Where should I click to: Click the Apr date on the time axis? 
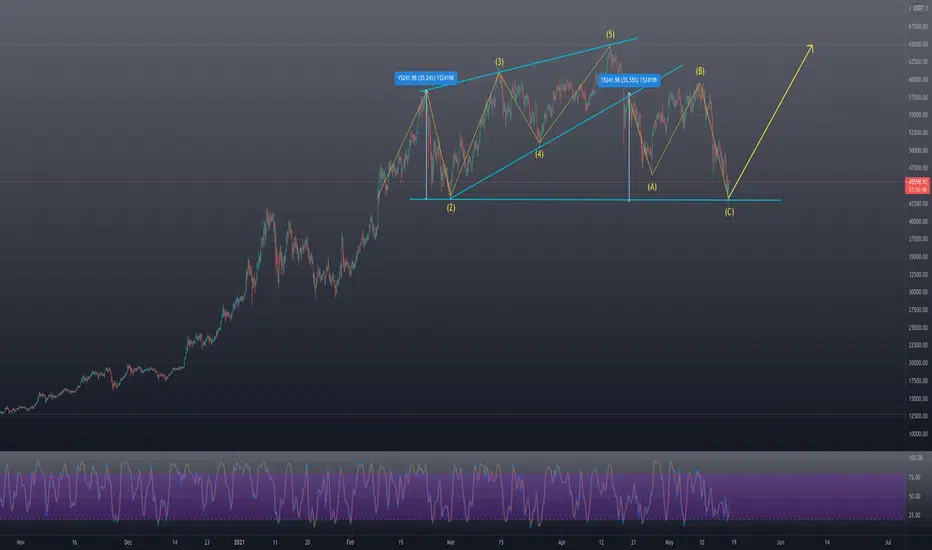(x=562, y=542)
